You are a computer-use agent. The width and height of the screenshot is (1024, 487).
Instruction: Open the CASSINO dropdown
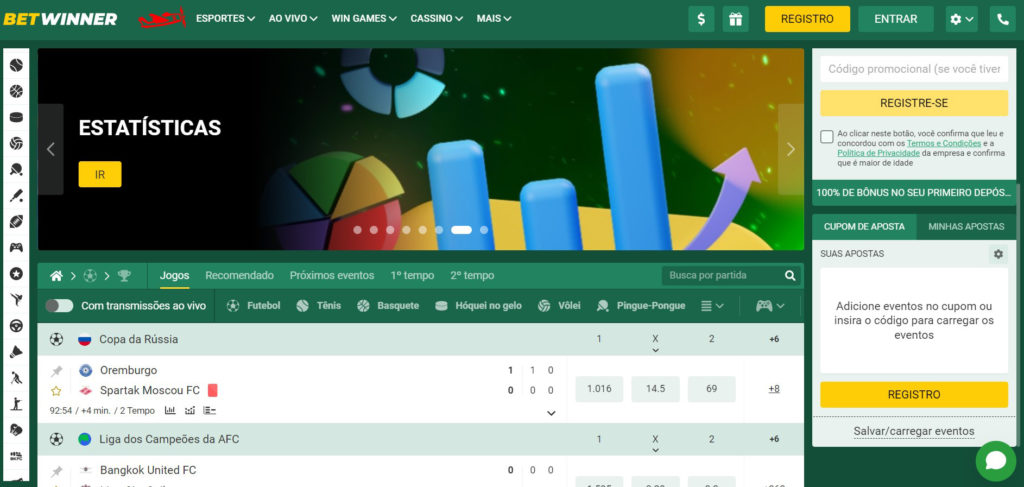pos(437,19)
